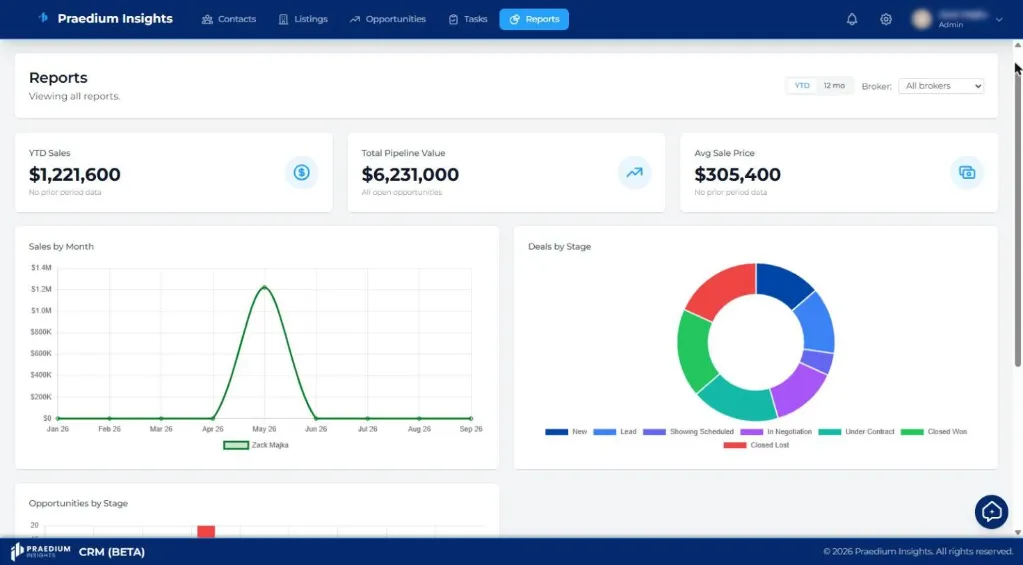Toggle the Closed Won legend item
Screen dimensions: 1023x565
point(934,432)
